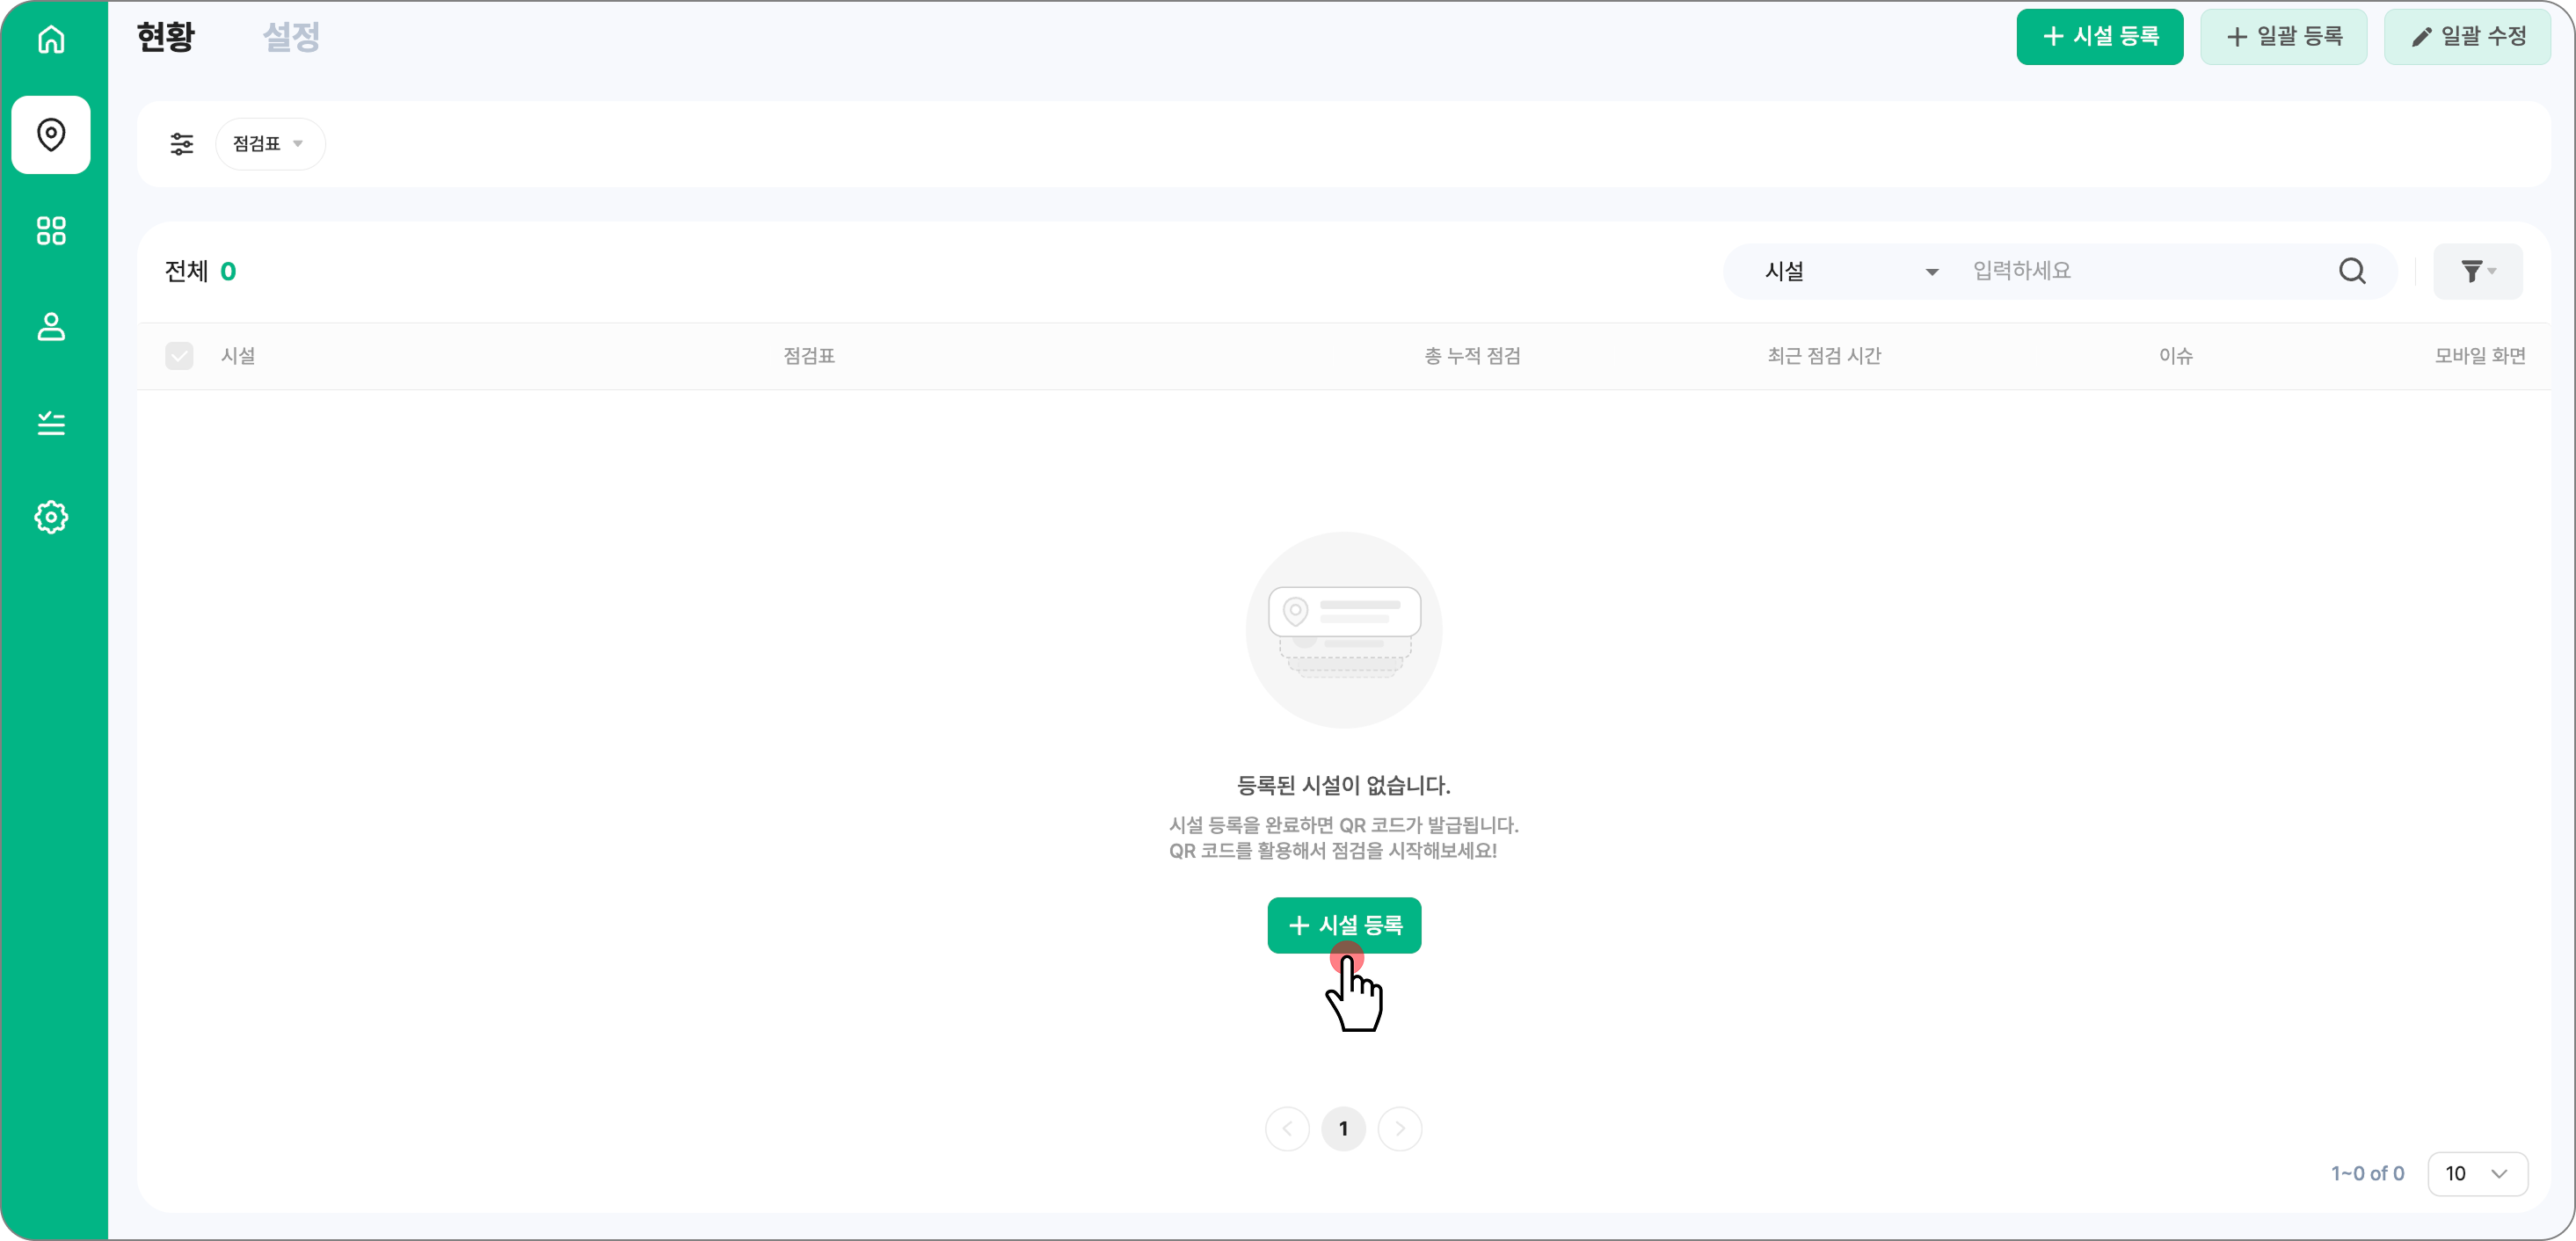Go to the previous page arrow
The height and width of the screenshot is (1241, 2576).
click(1287, 1129)
